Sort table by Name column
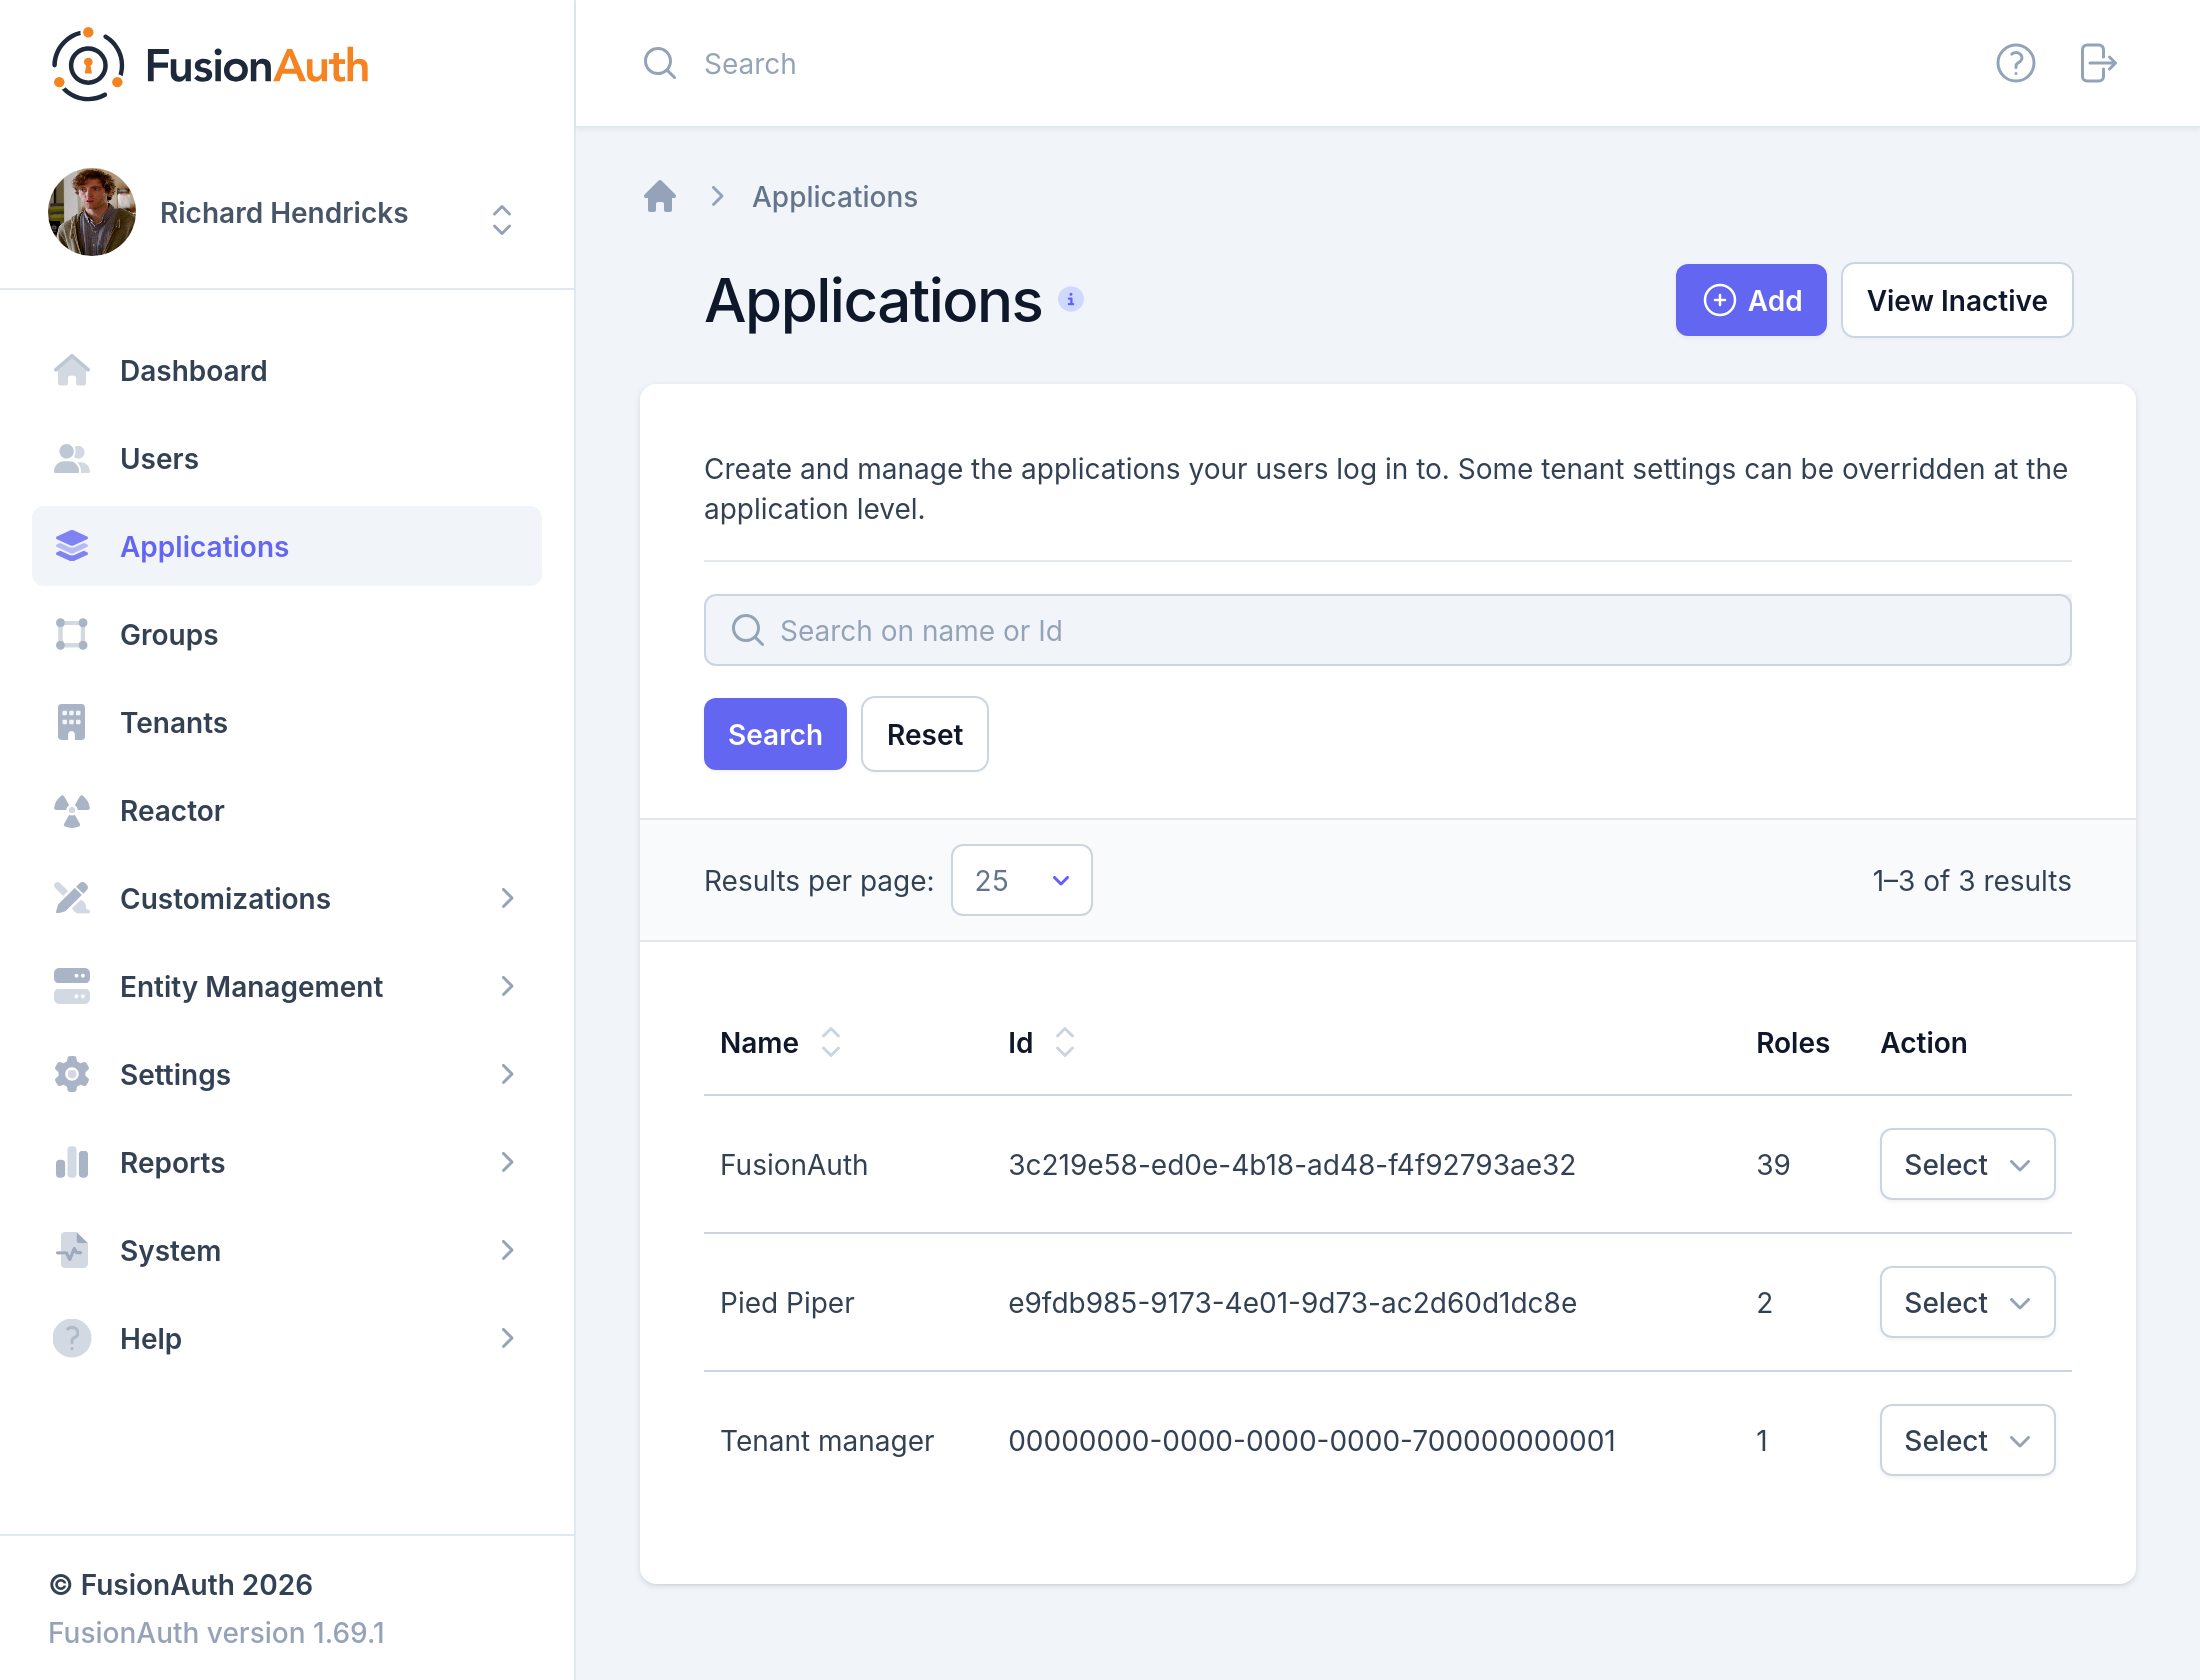 [780, 1042]
